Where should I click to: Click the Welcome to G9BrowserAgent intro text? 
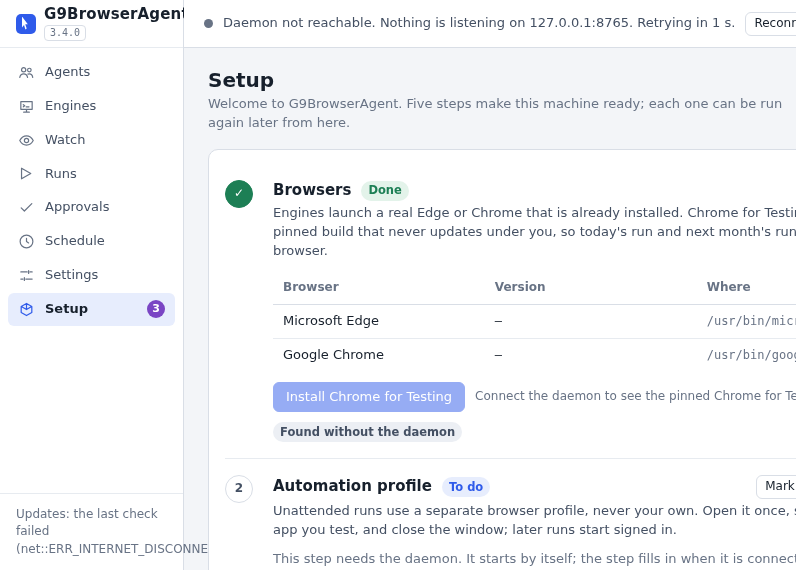coord(495,113)
